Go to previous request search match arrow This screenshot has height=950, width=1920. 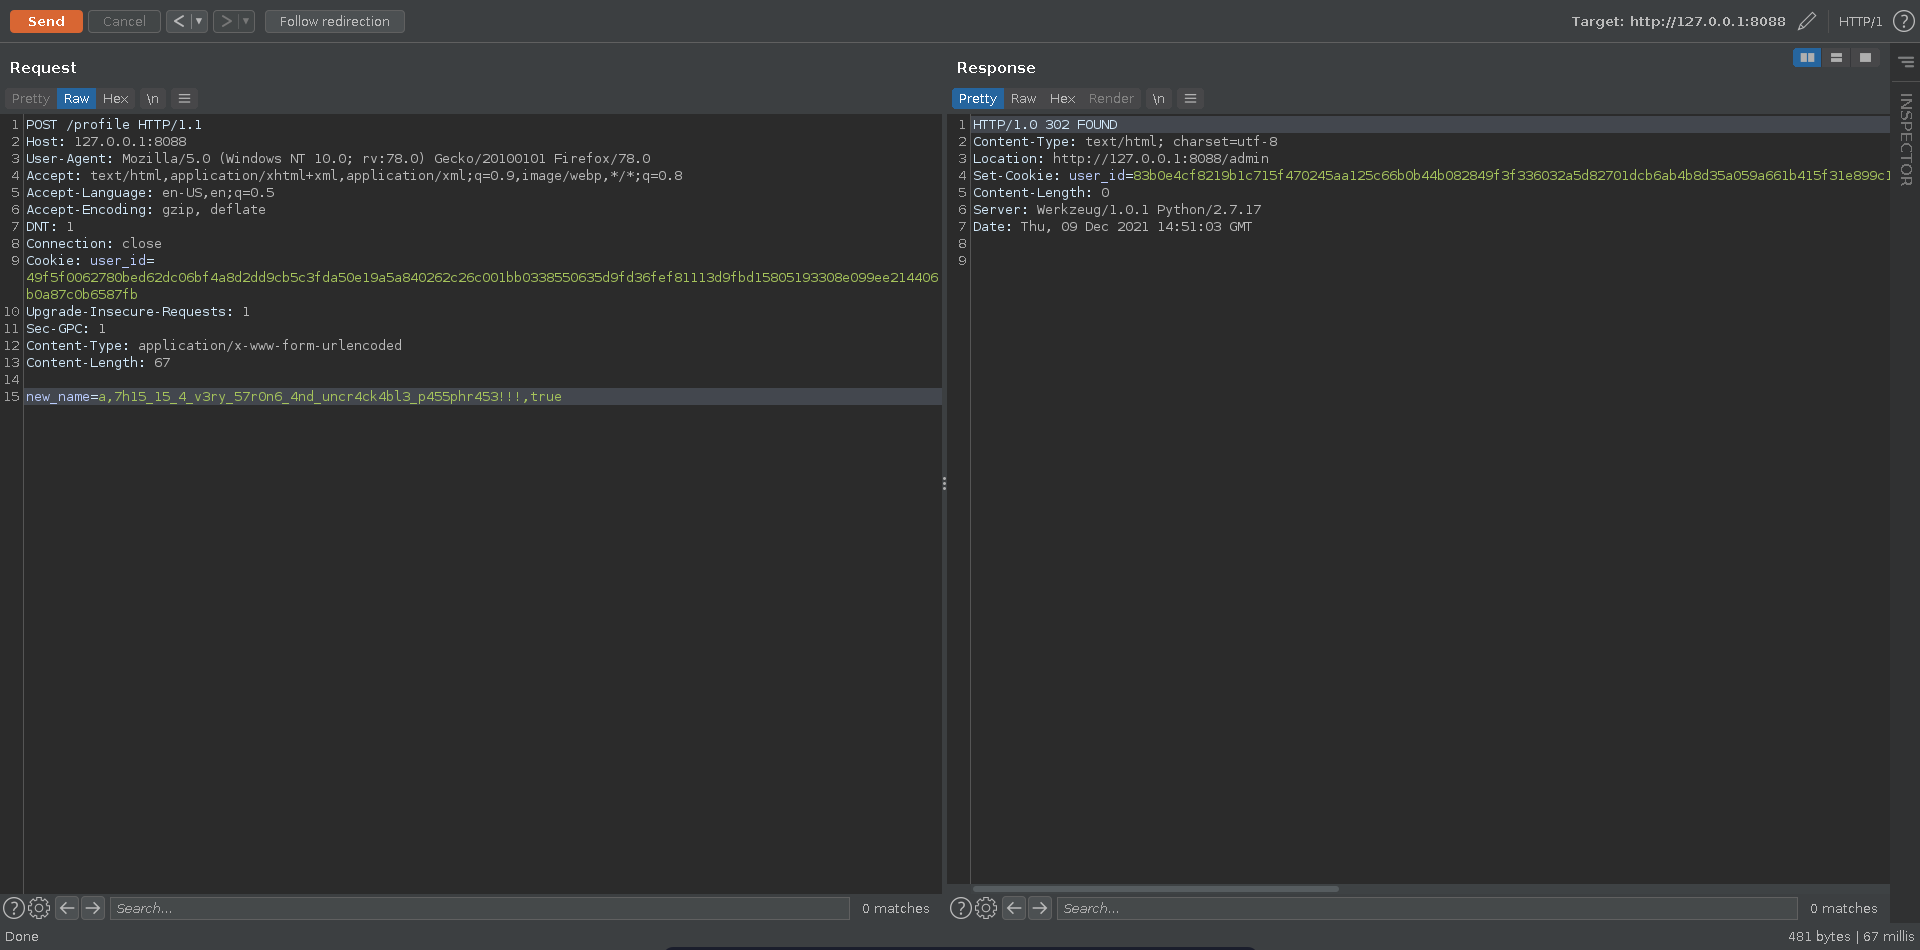pyautogui.click(x=67, y=908)
